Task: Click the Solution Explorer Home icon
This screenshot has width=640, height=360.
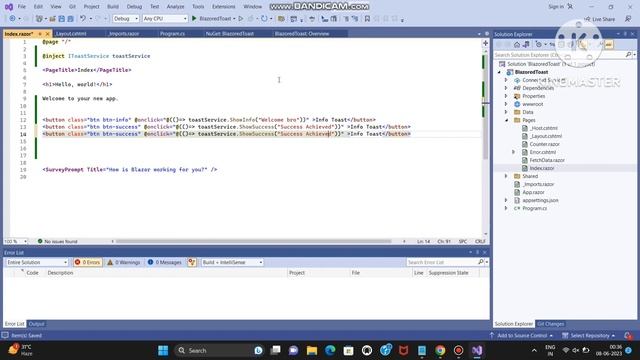Action: [517, 44]
